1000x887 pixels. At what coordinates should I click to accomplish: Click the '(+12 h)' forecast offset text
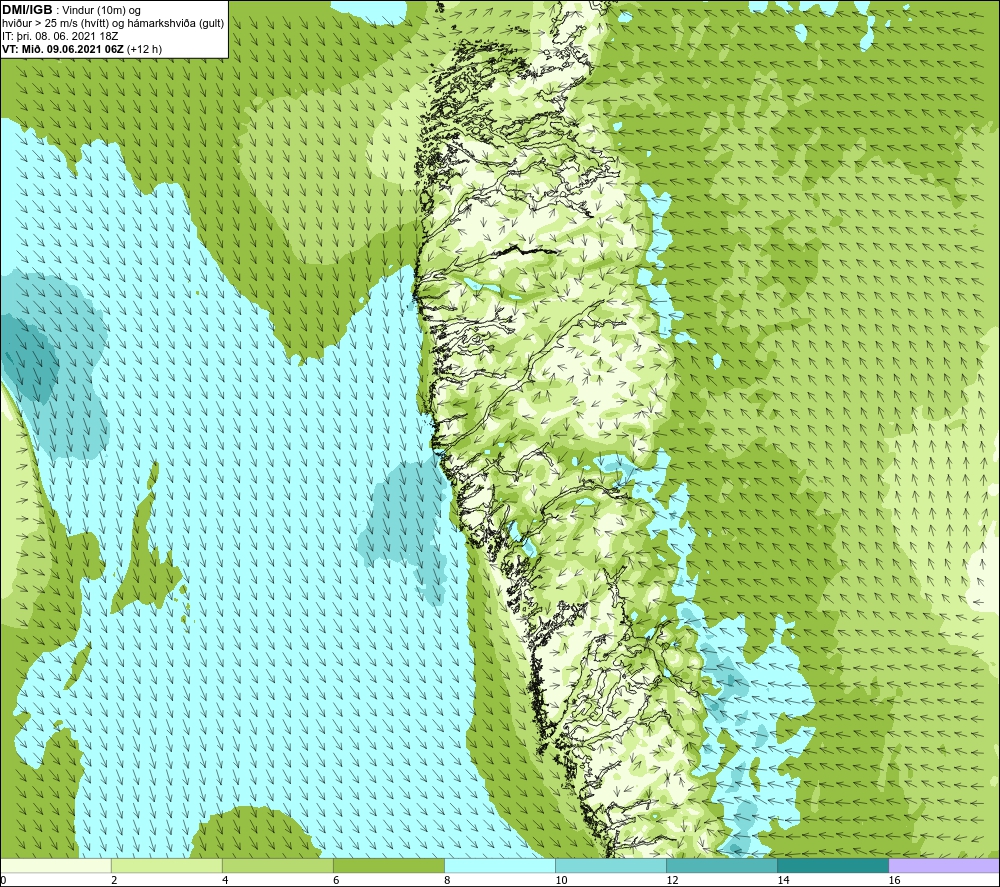[x=144, y=49]
